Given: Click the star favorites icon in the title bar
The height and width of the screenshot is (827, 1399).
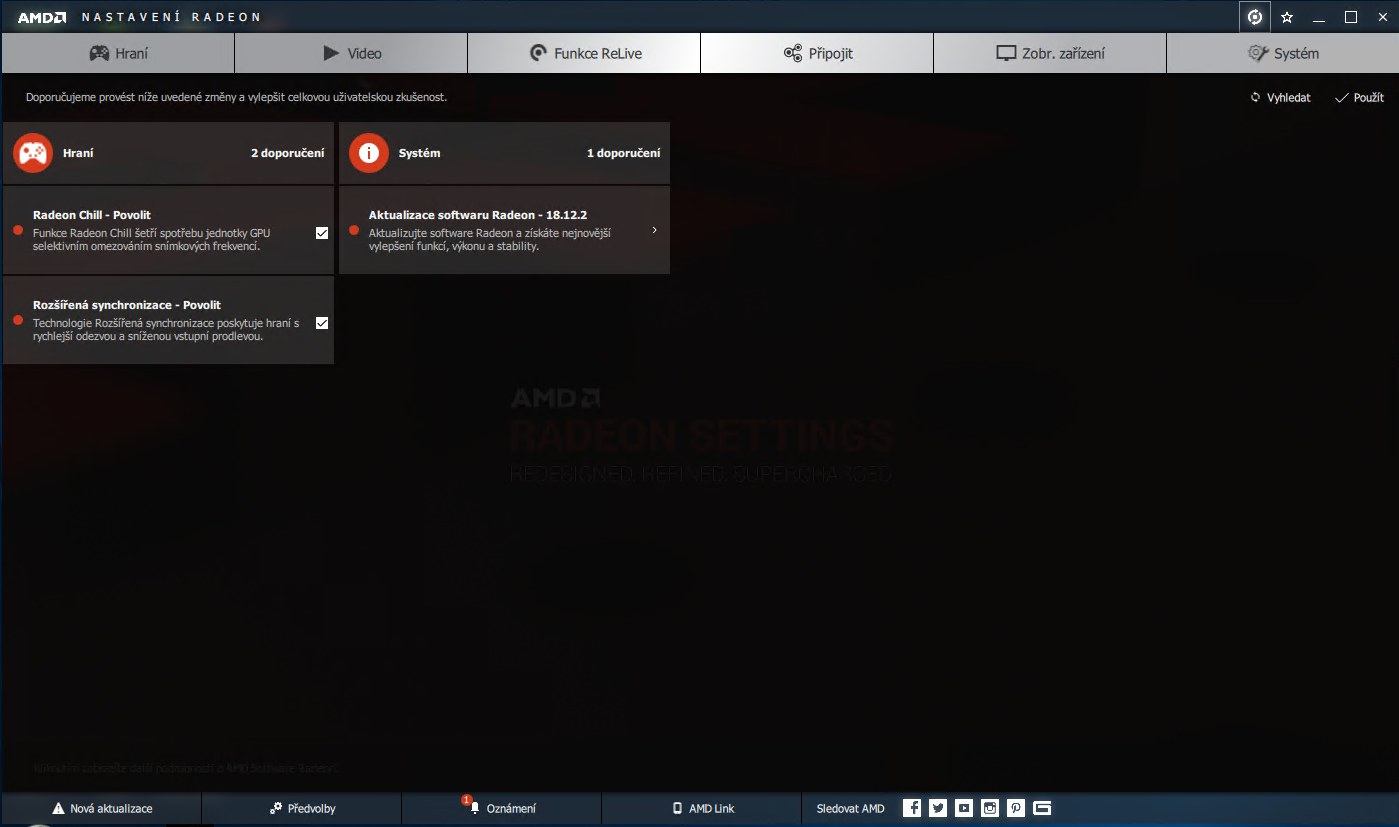Looking at the screenshot, I should coord(1287,17).
